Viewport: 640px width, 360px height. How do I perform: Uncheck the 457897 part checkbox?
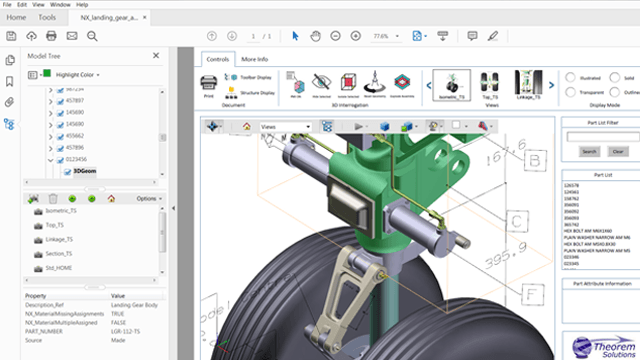pos(60,101)
